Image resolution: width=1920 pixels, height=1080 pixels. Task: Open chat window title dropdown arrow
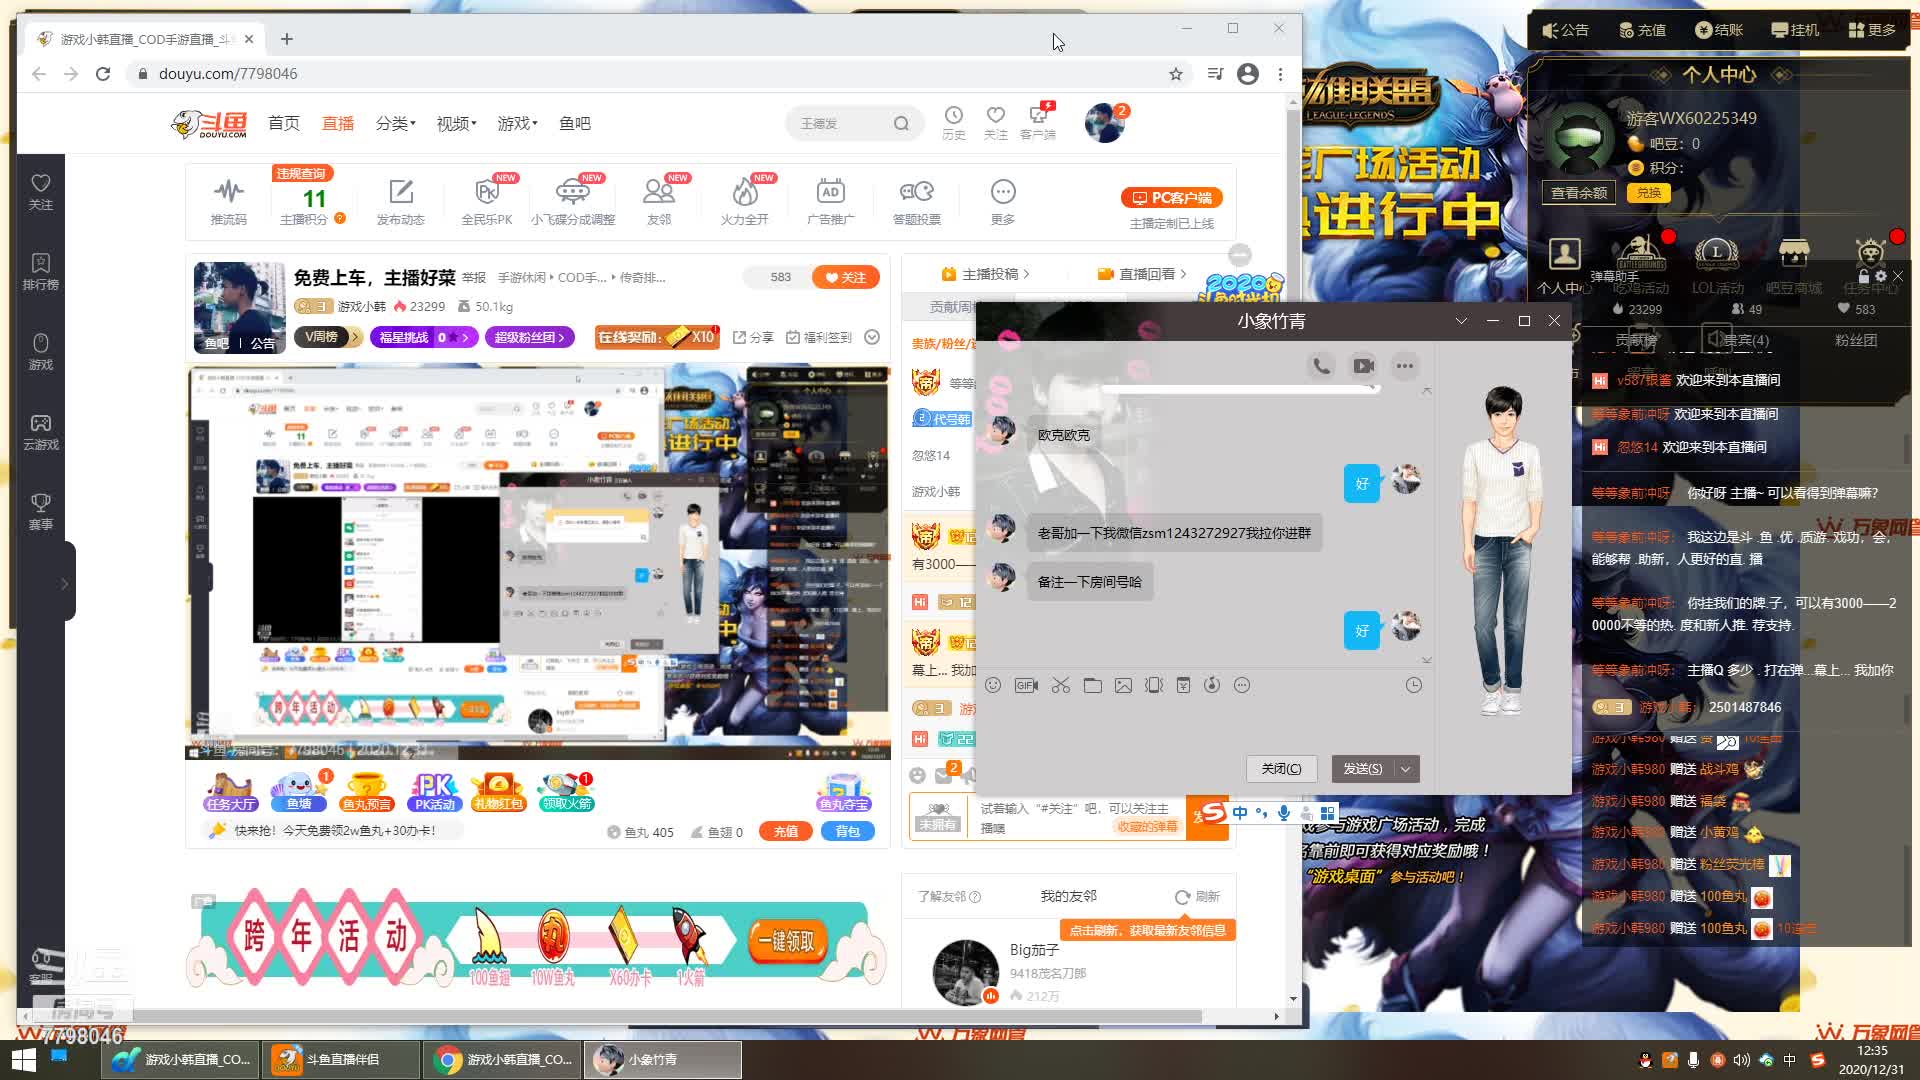(1461, 321)
